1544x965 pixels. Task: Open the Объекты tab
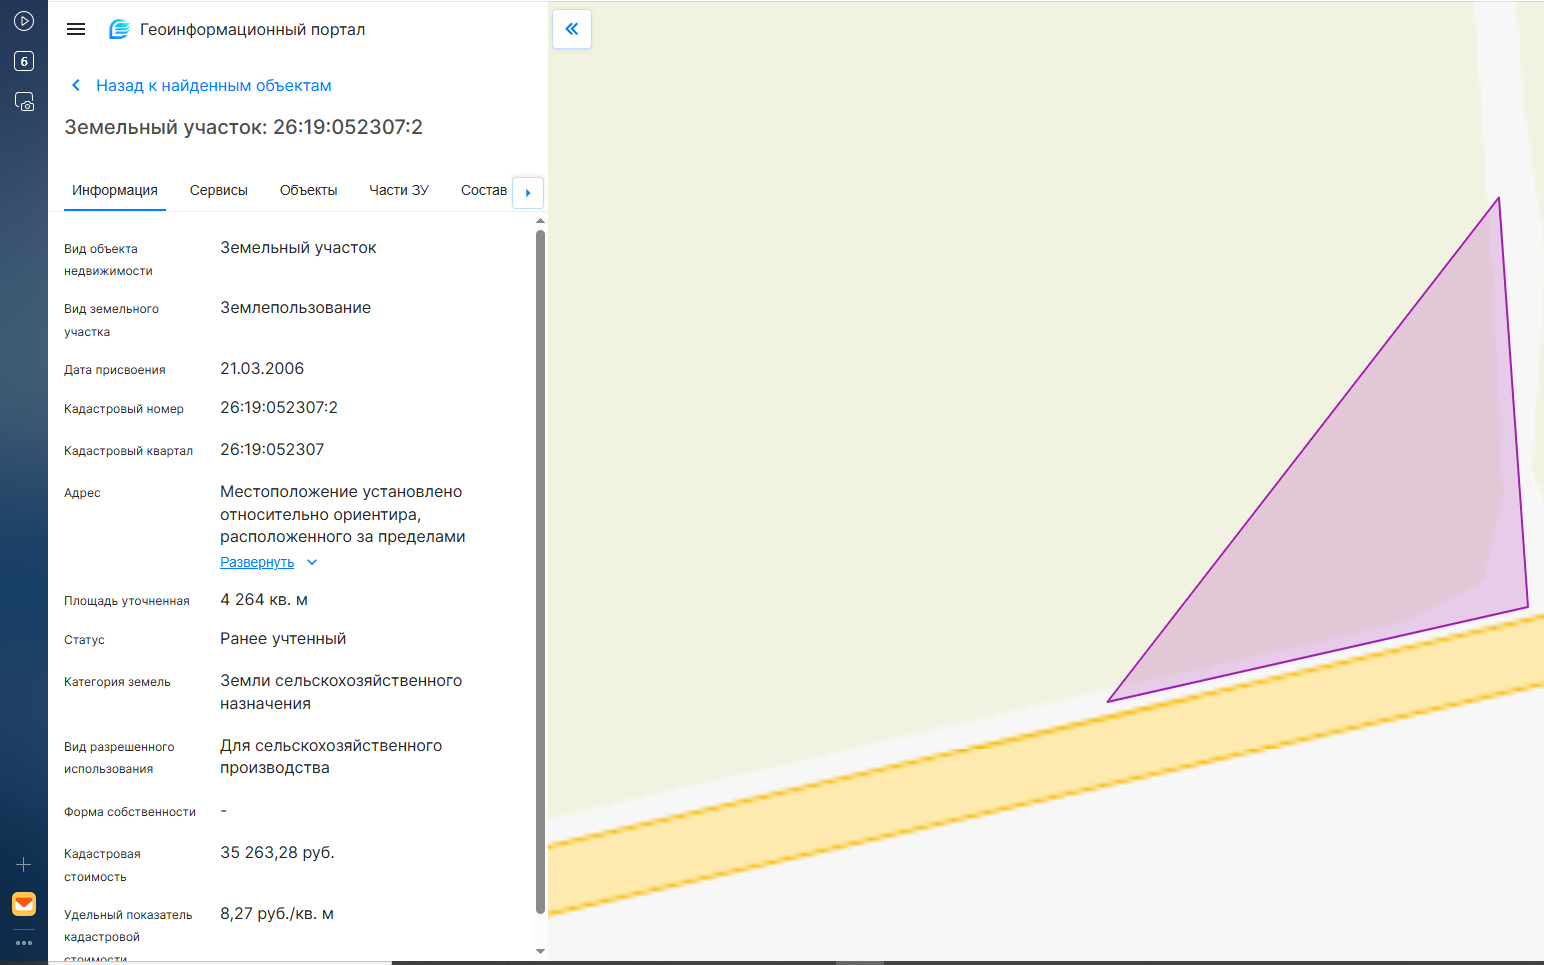coord(308,190)
